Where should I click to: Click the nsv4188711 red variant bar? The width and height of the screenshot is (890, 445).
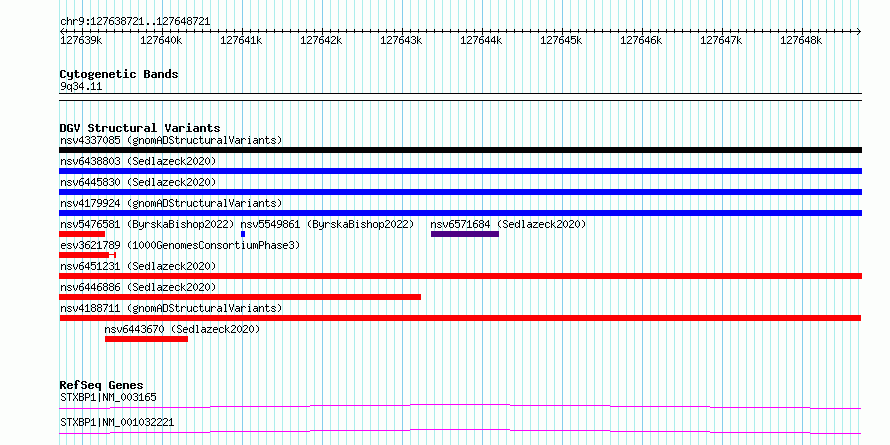(x=460, y=318)
